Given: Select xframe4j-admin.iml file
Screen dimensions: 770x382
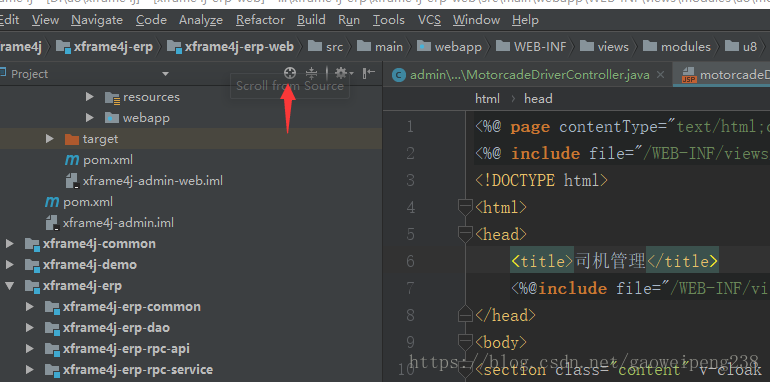Looking at the screenshot, I should pos(110,223).
